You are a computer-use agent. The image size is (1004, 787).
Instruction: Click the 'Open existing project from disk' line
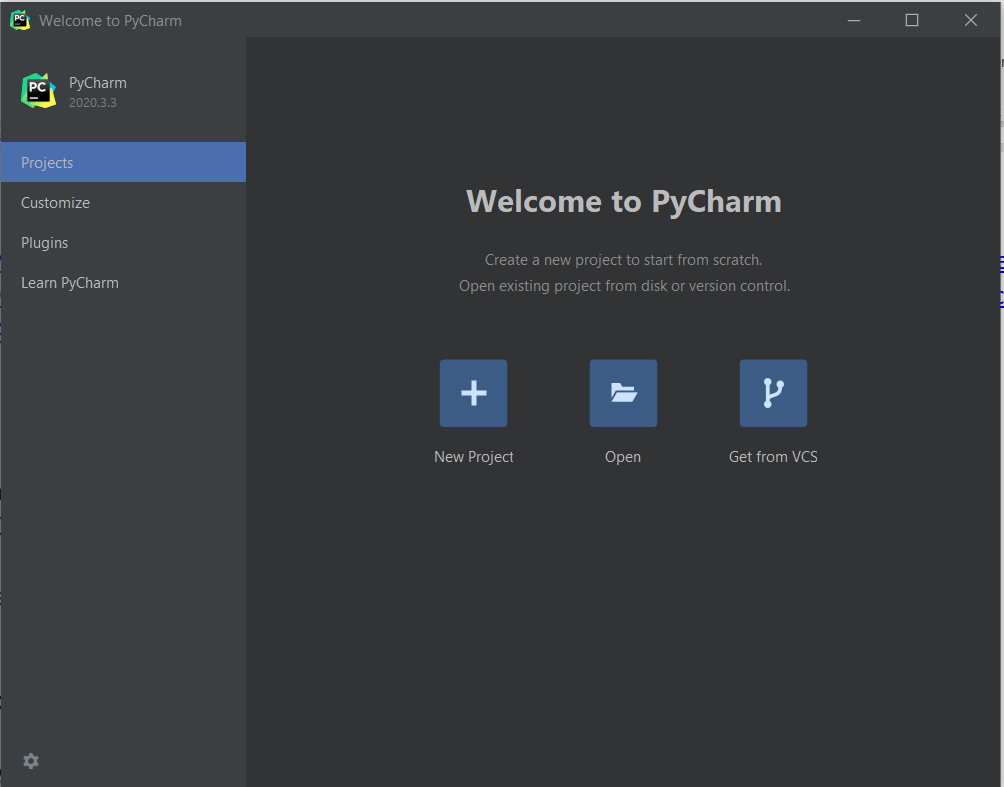(x=624, y=286)
